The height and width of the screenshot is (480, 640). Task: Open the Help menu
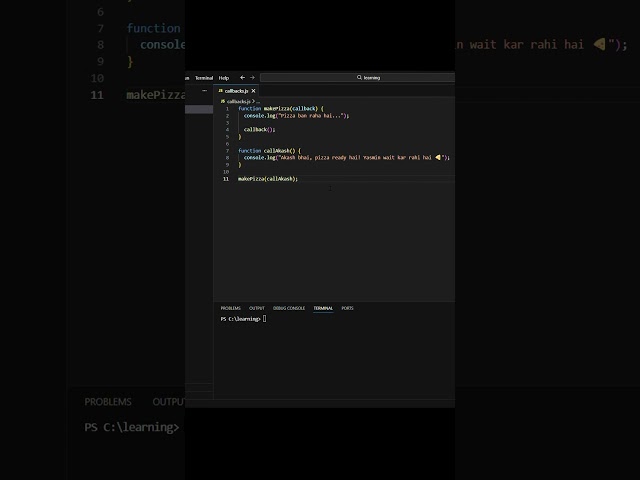click(x=224, y=78)
